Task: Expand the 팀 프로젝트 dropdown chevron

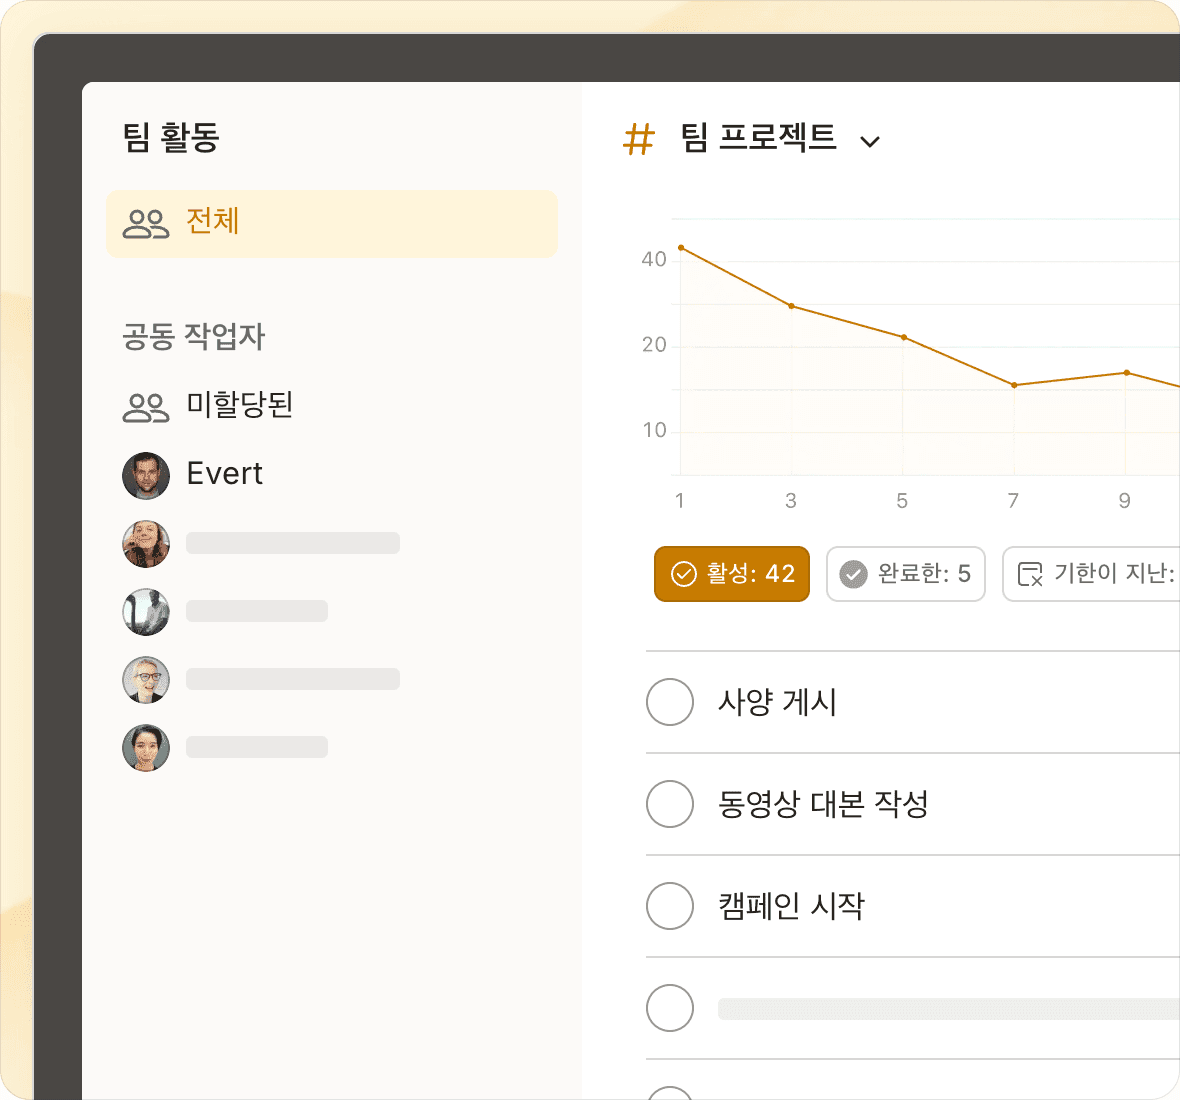Action: point(870,142)
